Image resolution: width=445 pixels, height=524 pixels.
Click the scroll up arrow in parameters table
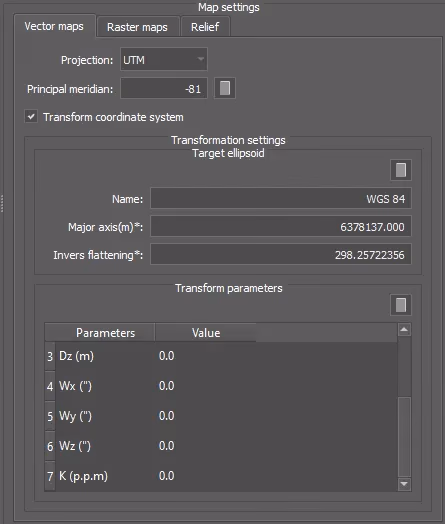(x=404, y=330)
